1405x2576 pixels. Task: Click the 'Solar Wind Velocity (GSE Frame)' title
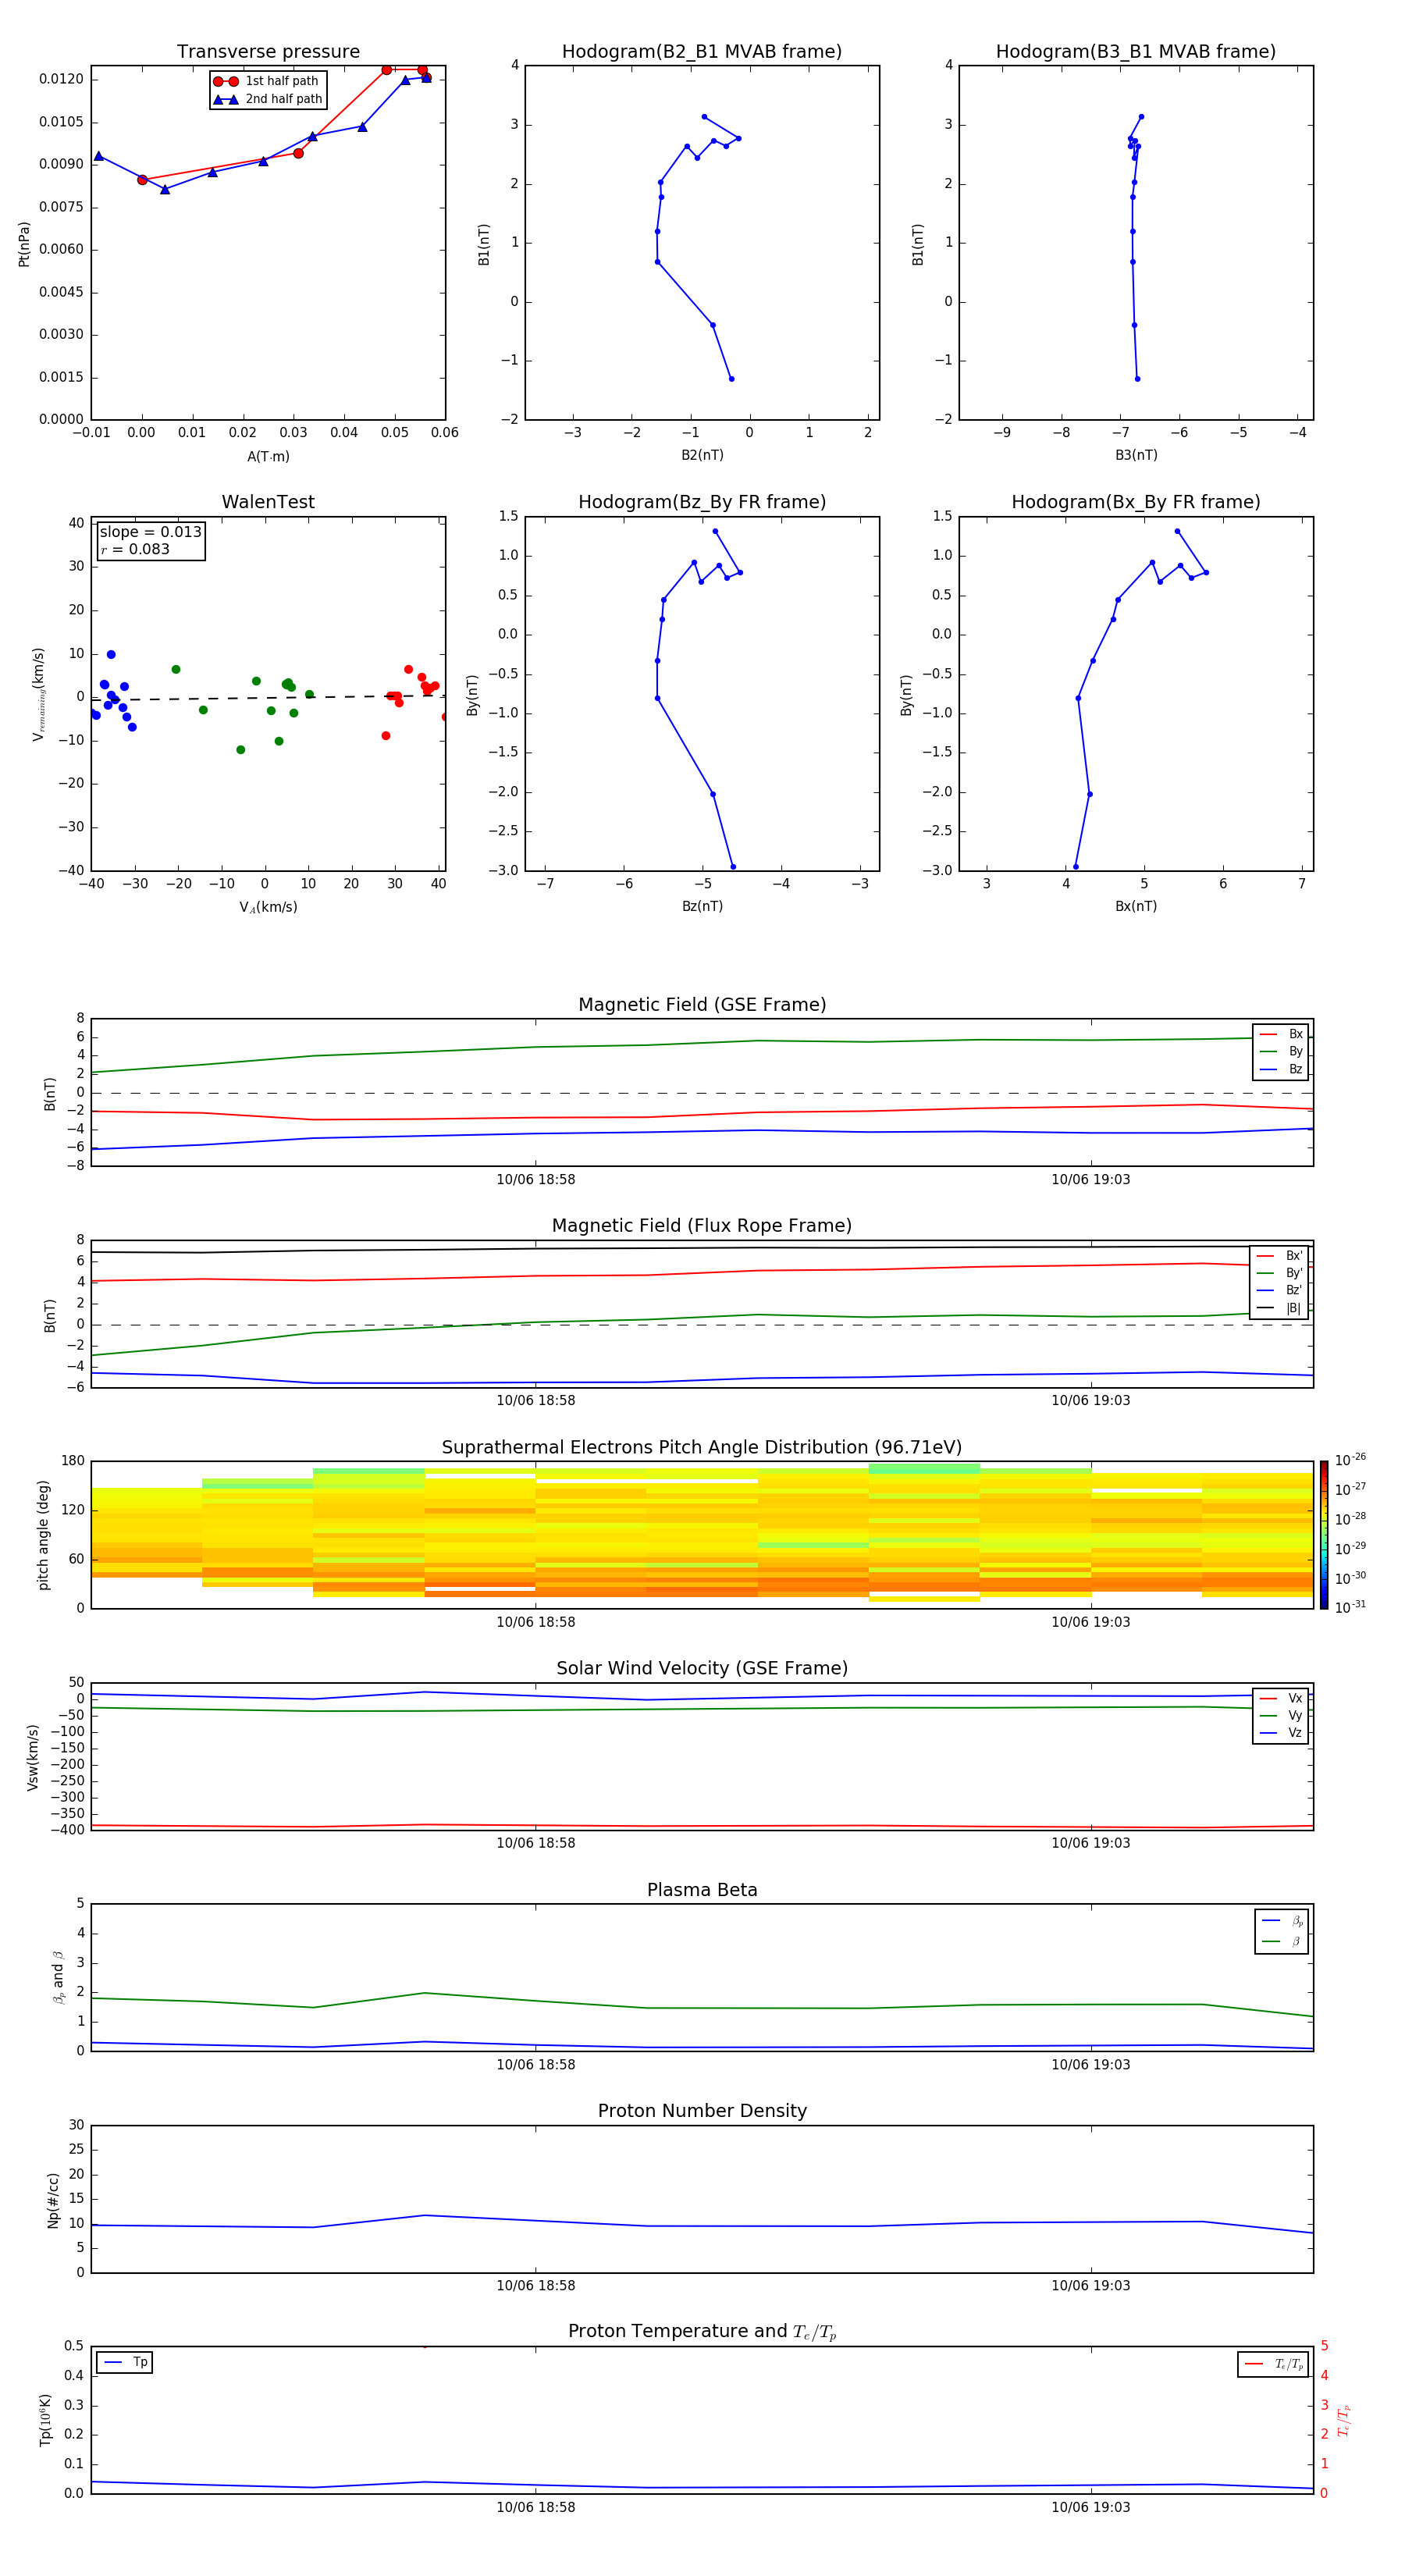(x=702, y=1669)
